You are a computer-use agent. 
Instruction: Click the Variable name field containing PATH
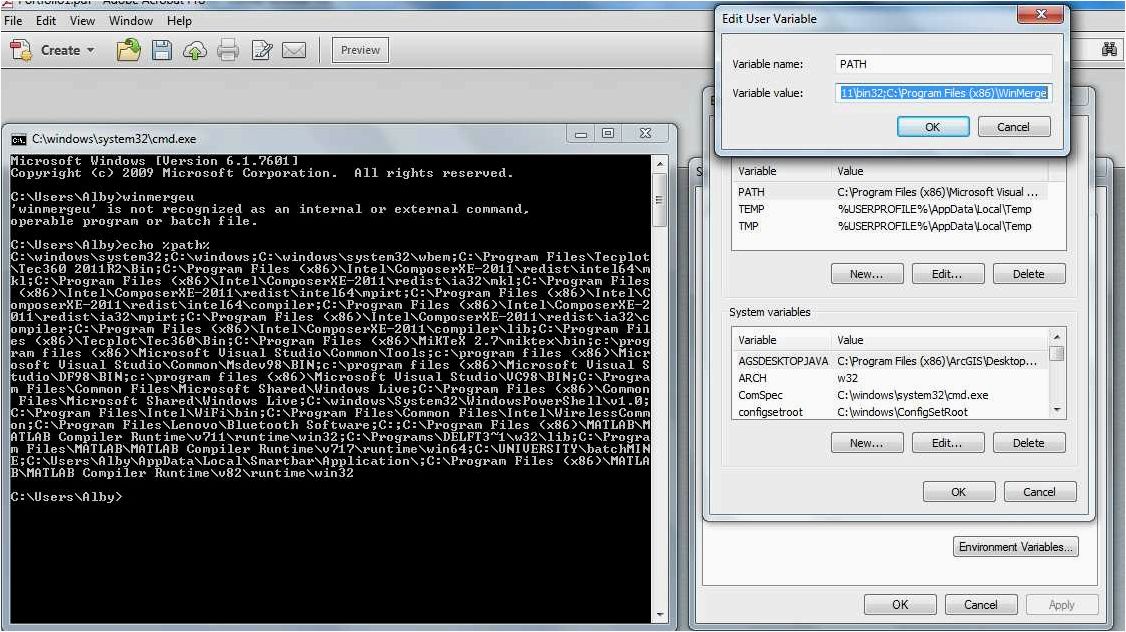[x=944, y=64]
